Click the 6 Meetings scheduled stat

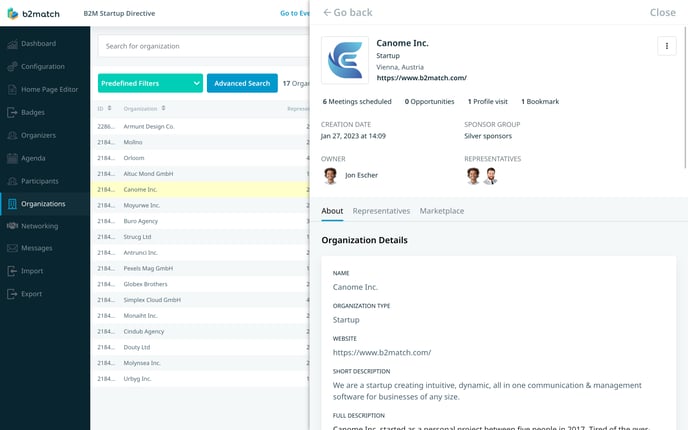(x=357, y=102)
